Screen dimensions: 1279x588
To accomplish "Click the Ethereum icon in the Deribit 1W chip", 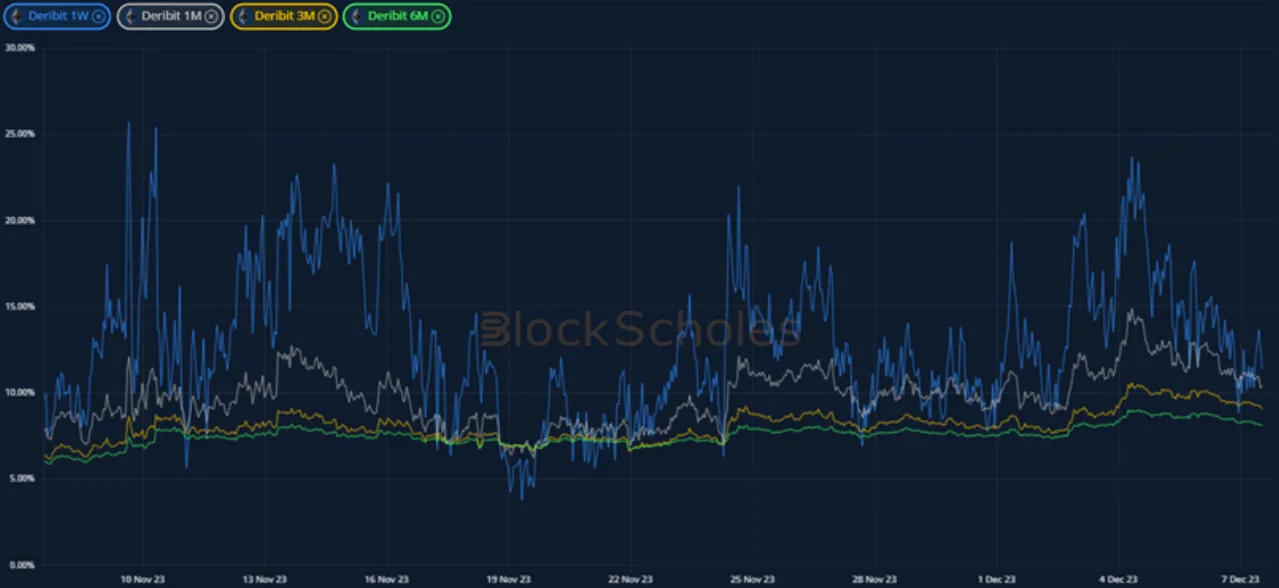I will [x=17, y=16].
